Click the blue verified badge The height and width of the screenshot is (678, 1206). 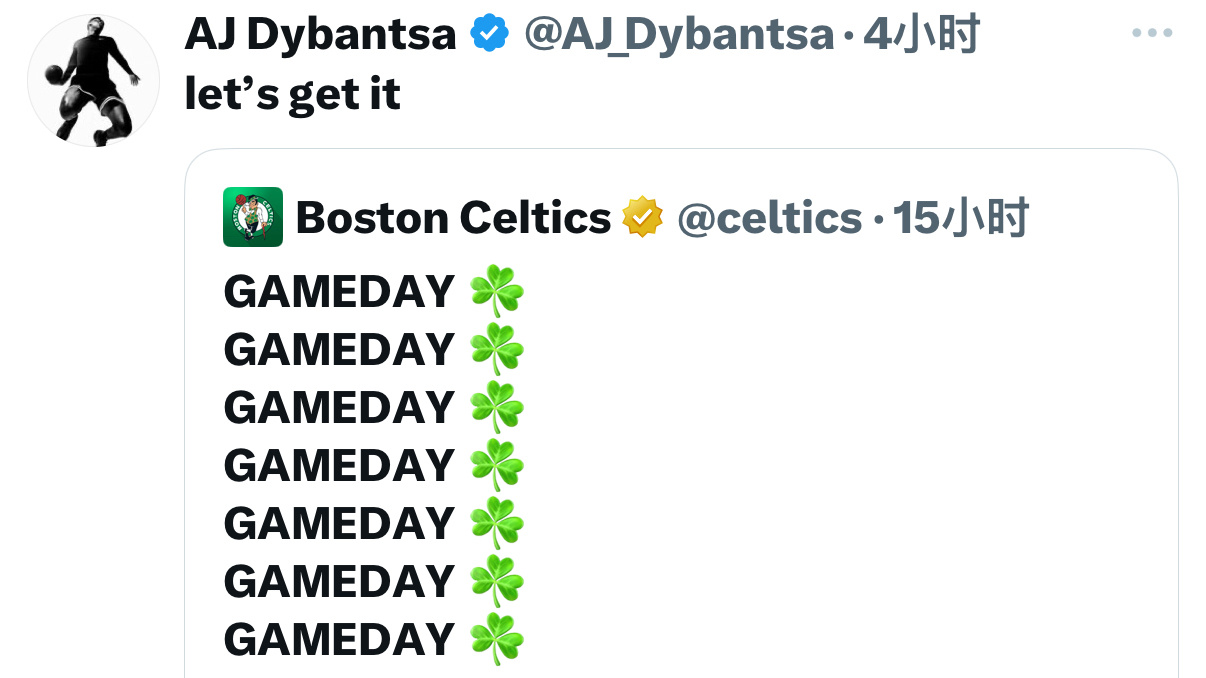(x=490, y=35)
